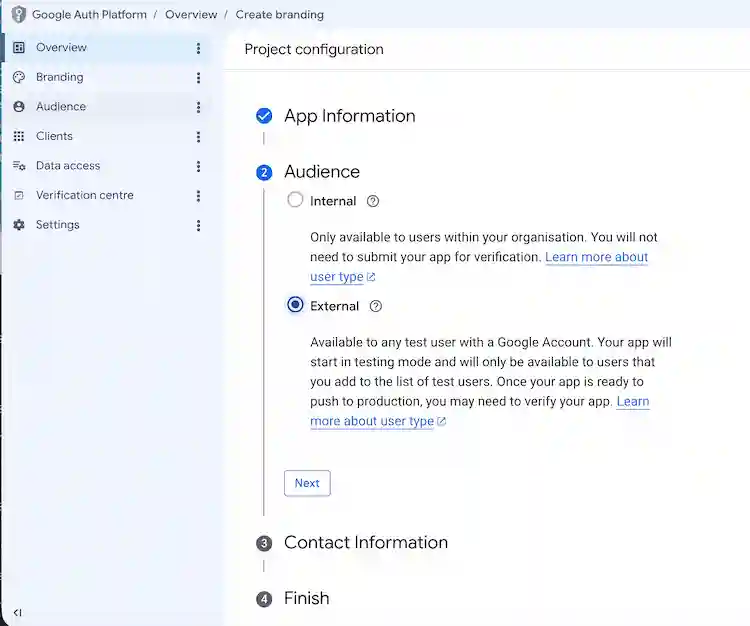Screen dimensions: 750x626
Task: Open the Settings menu item
Action: 105,225
